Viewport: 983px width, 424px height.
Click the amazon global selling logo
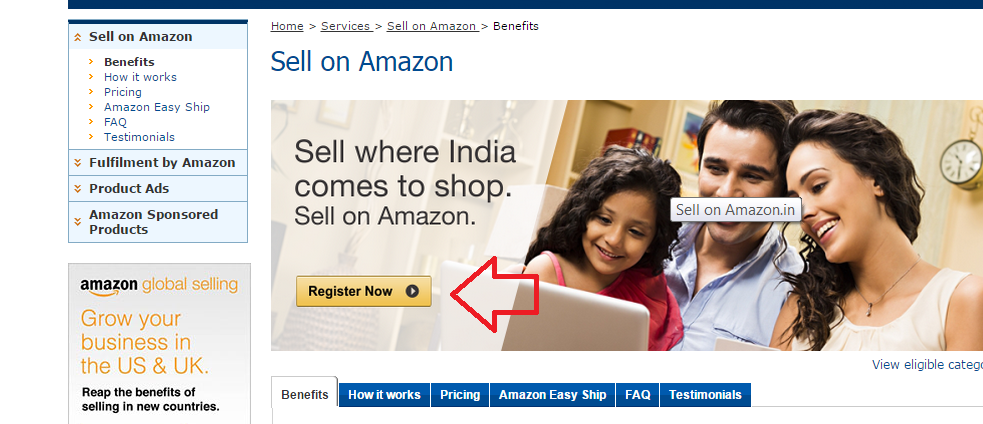[159, 286]
